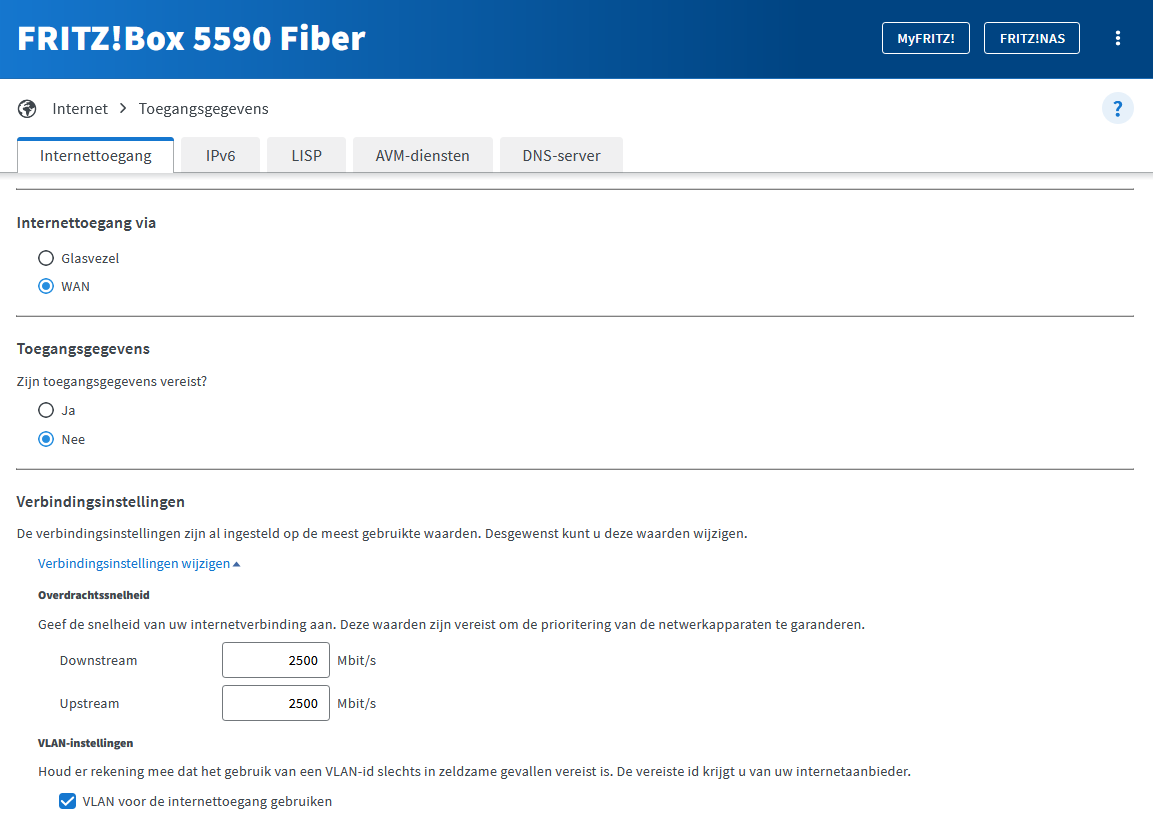This screenshot has height=815, width=1153.
Task: Choose Ja for access credentials required
Action: (x=46, y=410)
